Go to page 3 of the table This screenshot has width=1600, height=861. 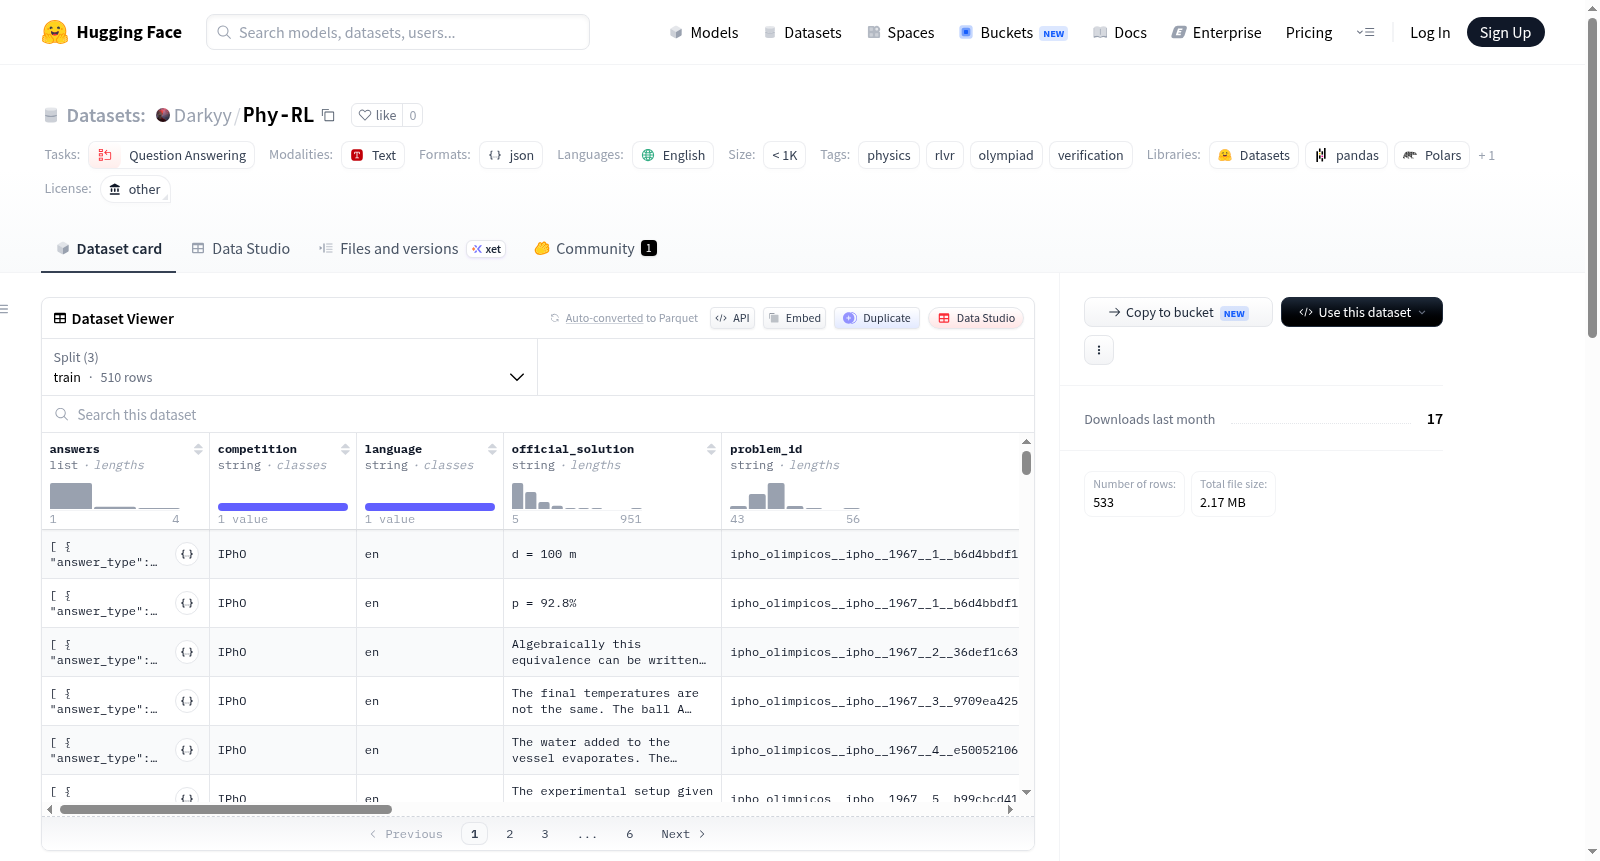[545, 834]
